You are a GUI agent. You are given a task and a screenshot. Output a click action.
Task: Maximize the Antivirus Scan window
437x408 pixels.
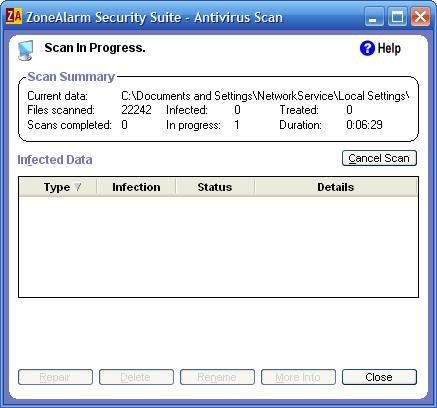pyautogui.click(x=397, y=17)
